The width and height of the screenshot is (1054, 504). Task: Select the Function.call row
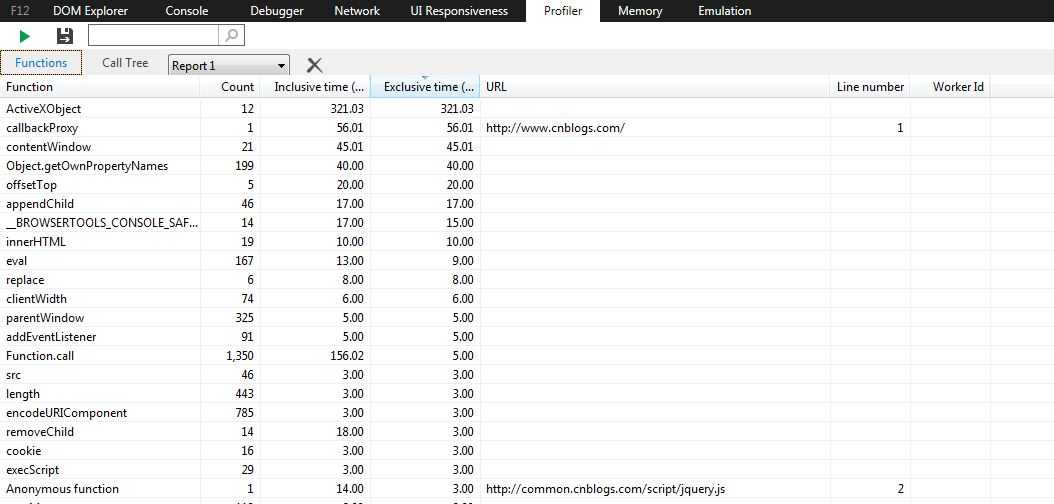(527, 355)
